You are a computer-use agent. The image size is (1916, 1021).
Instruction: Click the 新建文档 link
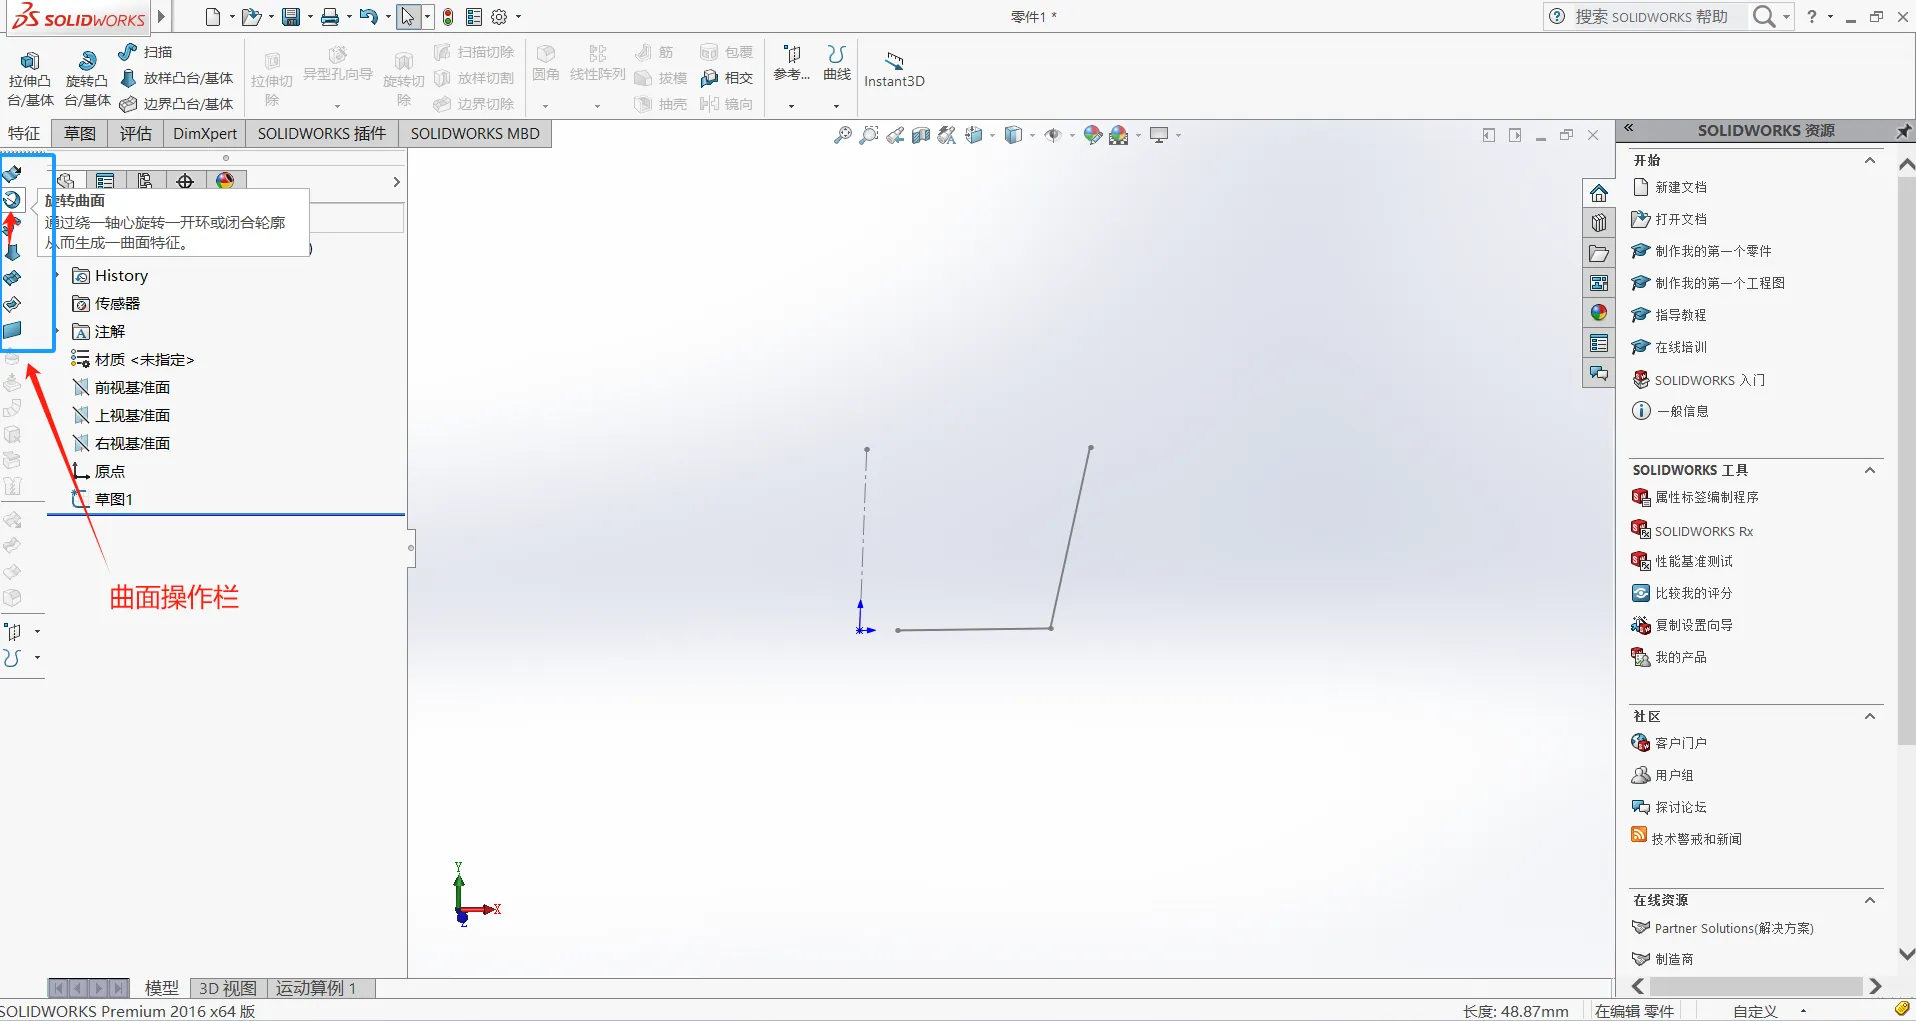coord(1681,187)
